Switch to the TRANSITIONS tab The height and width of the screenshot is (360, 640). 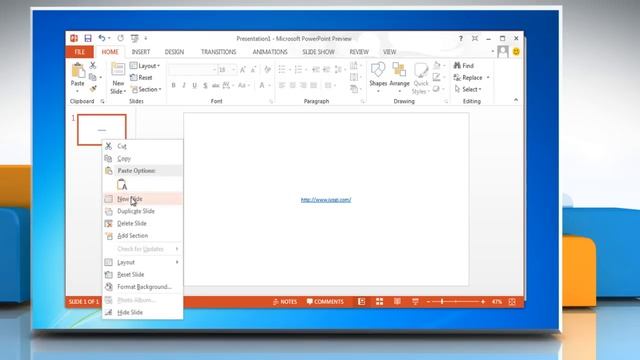[x=218, y=52]
